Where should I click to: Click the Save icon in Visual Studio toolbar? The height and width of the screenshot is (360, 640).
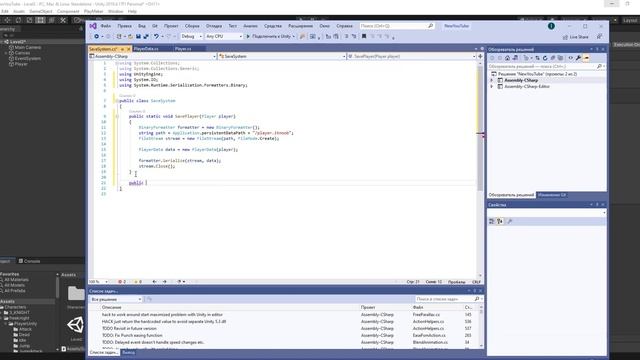pyautogui.click(x=138, y=36)
